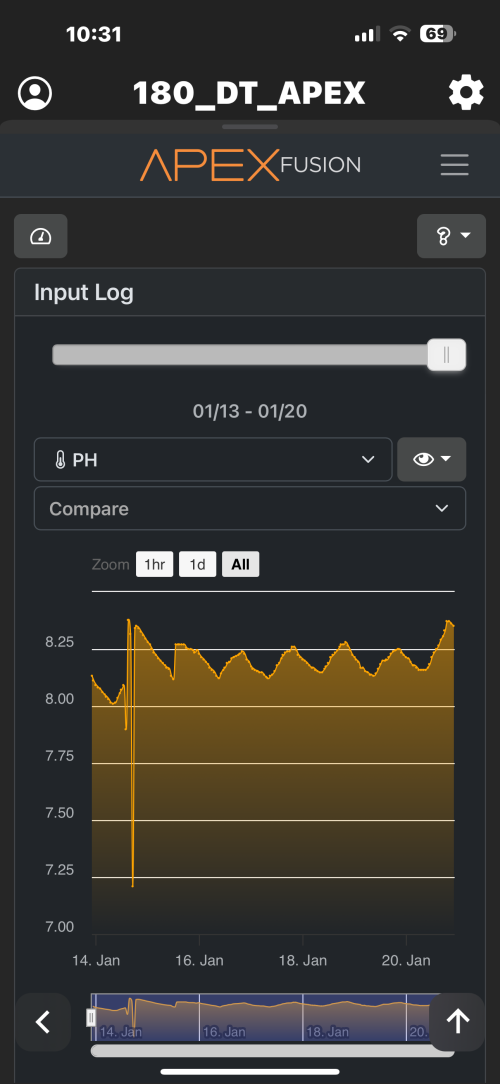
Task: Click the 01/13 - 01/20 date range text
Action: click(250, 412)
